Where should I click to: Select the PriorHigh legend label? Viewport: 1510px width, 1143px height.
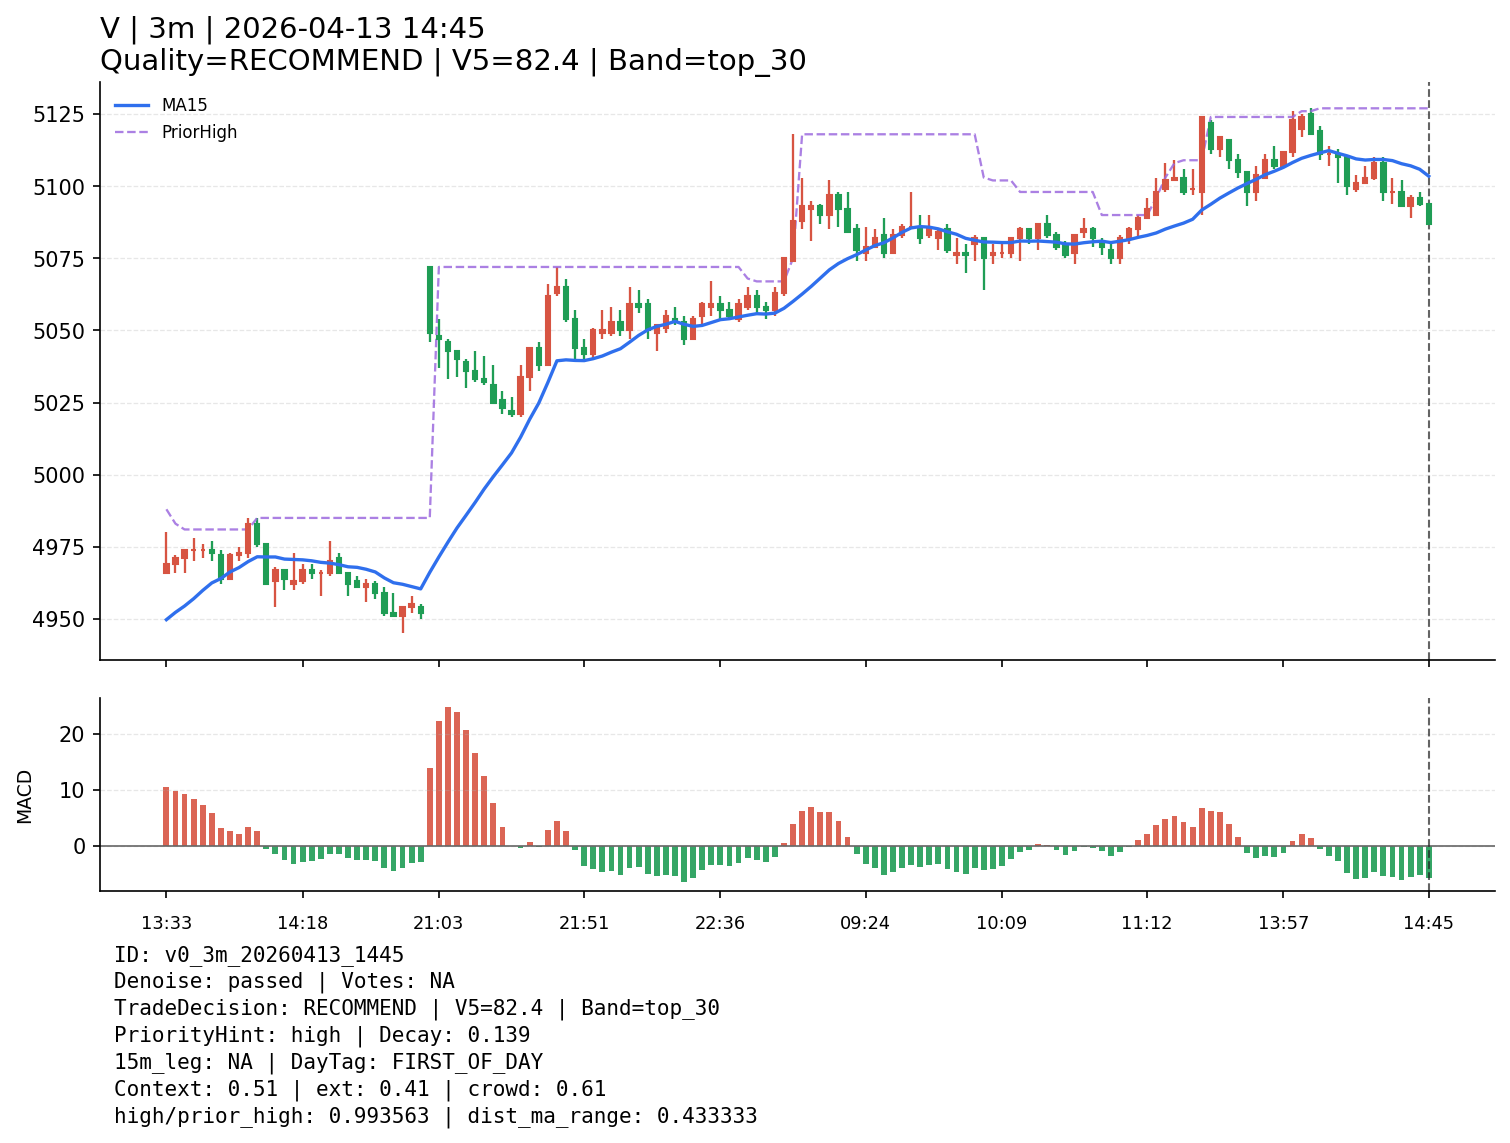199,132
